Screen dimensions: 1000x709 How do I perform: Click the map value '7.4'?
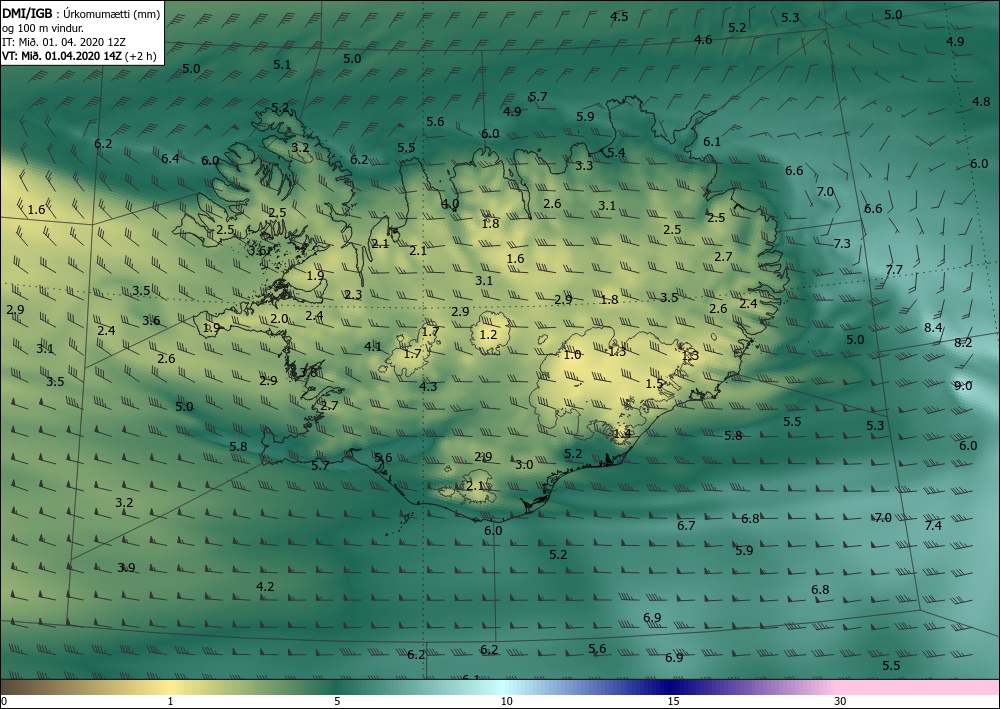[933, 525]
